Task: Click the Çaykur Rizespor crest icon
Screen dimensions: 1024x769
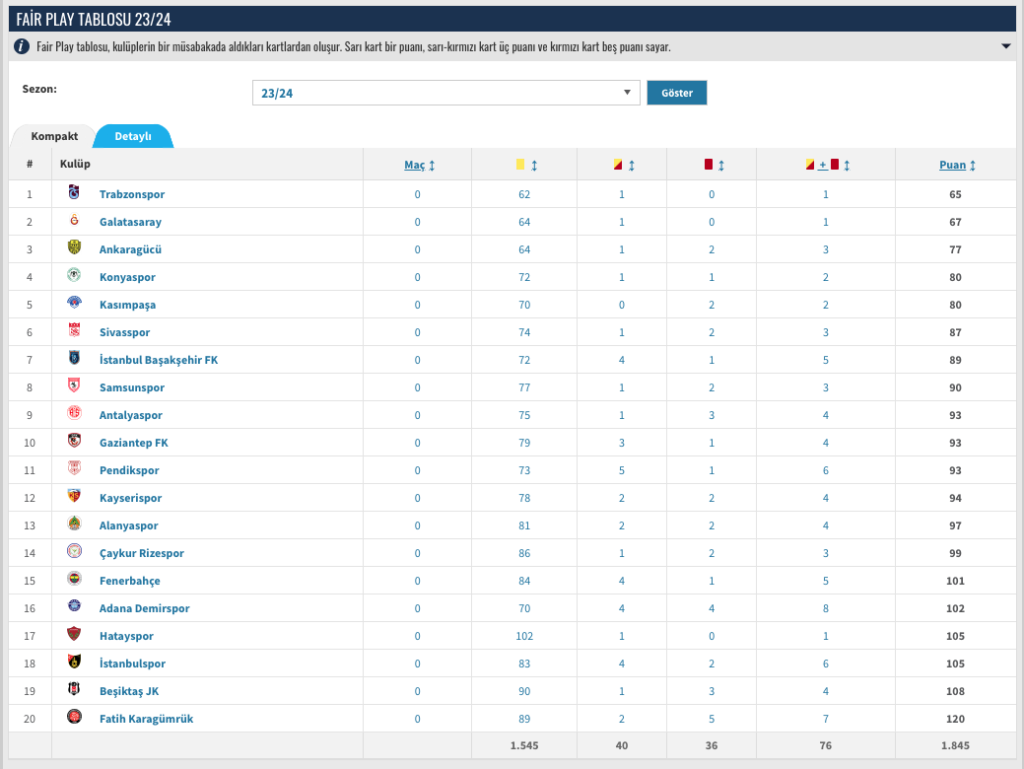Action: [x=74, y=551]
